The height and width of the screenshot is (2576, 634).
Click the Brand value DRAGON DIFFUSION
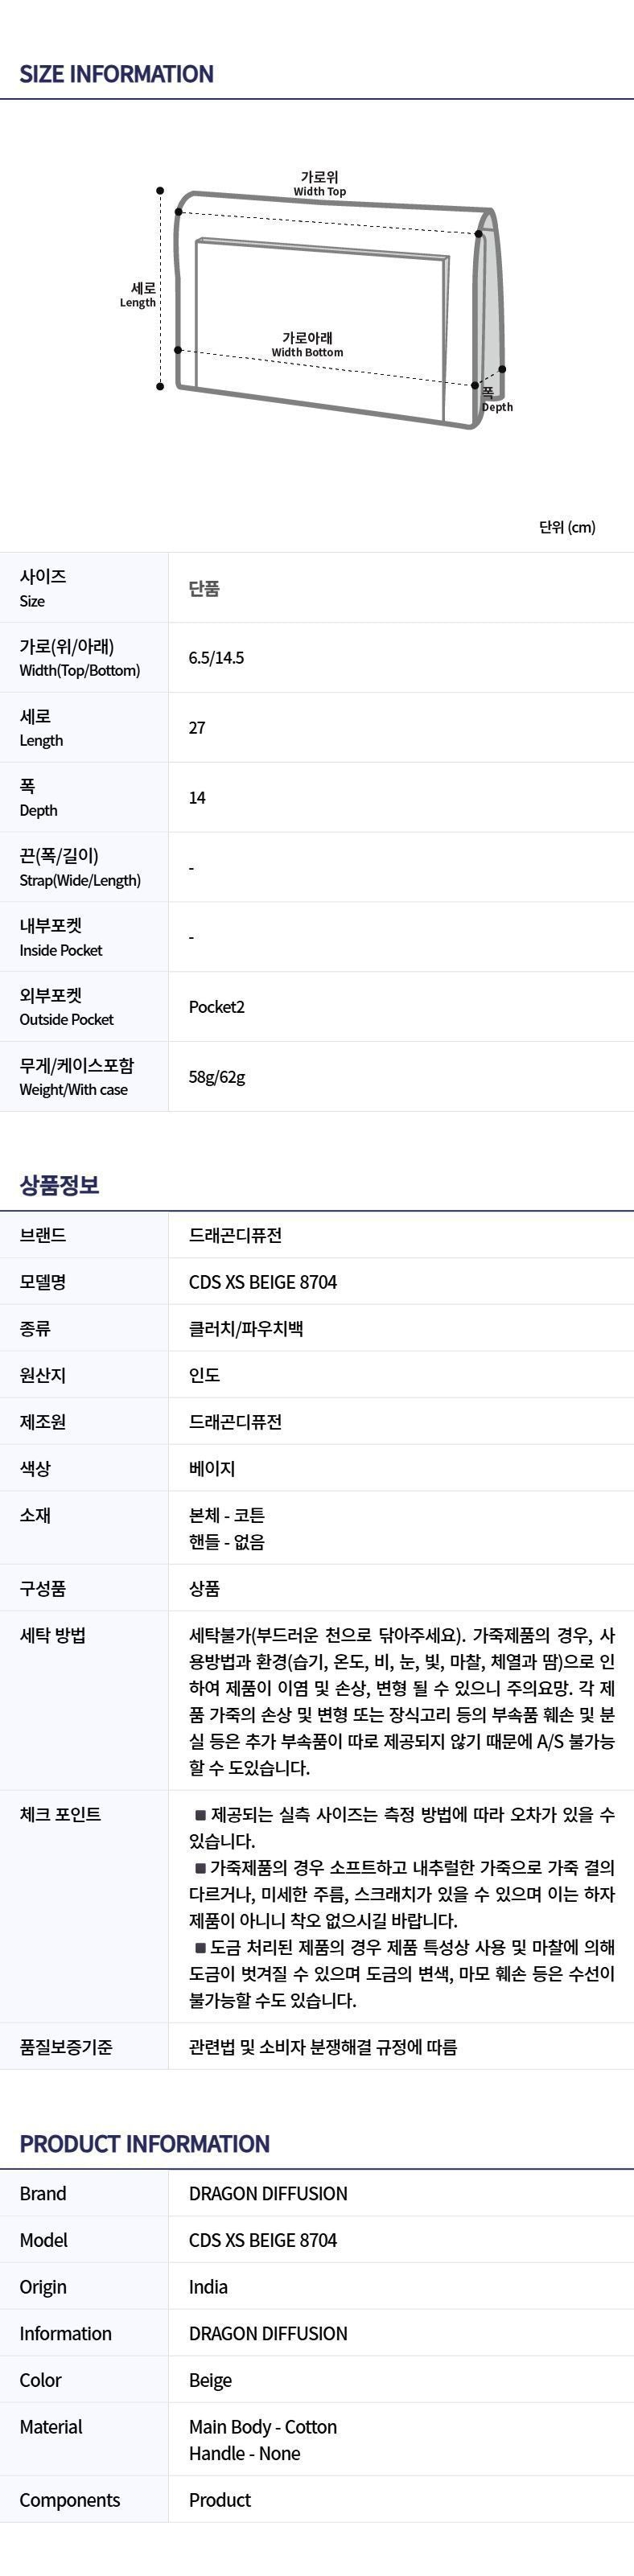pyautogui.click(x=268, y=2194)
